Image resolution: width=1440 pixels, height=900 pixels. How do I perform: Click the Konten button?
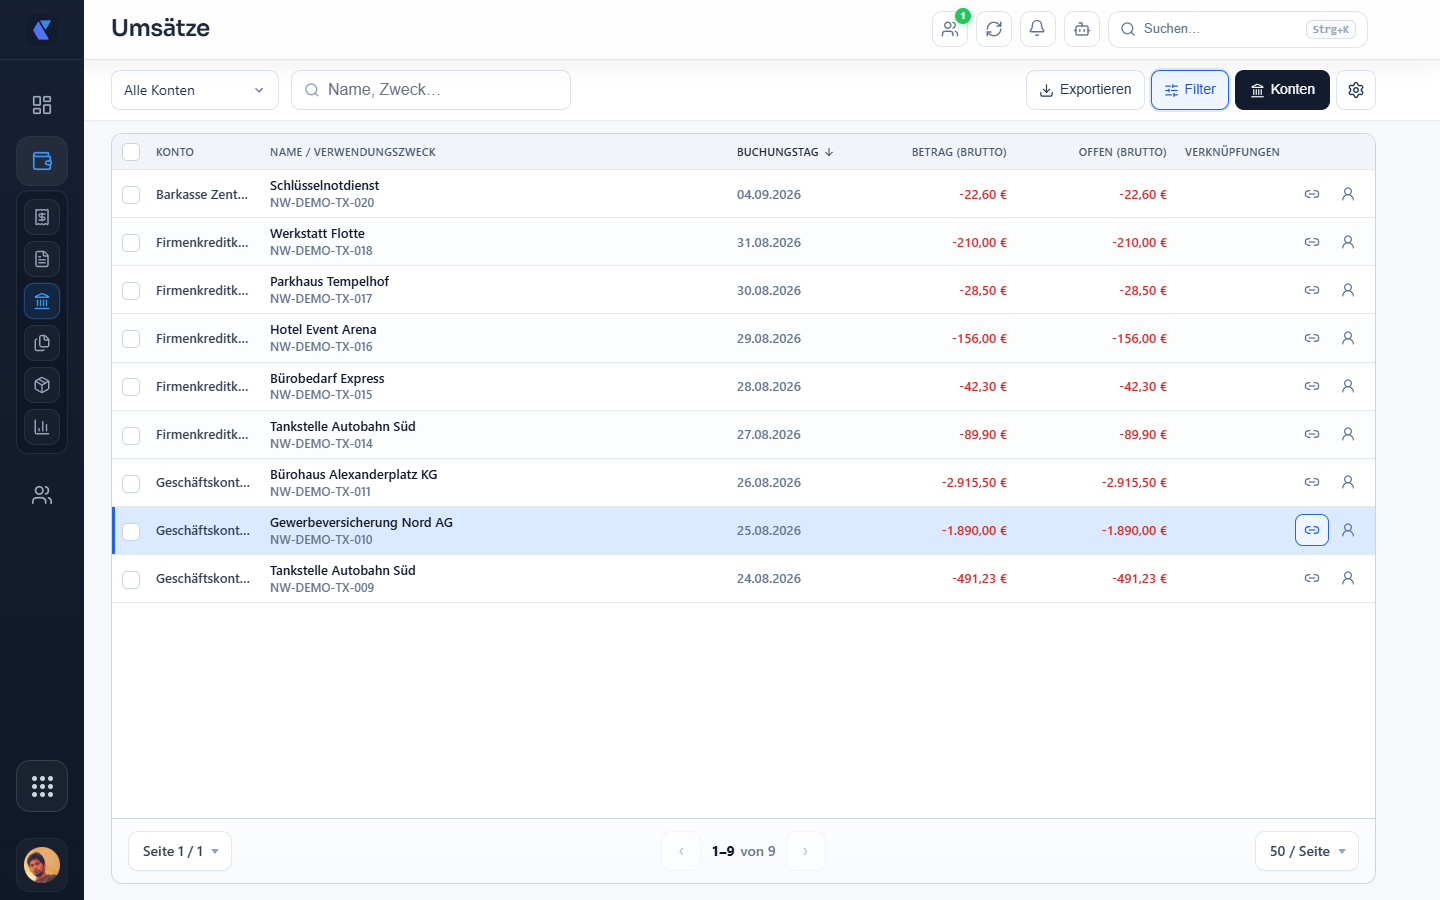1282,90
